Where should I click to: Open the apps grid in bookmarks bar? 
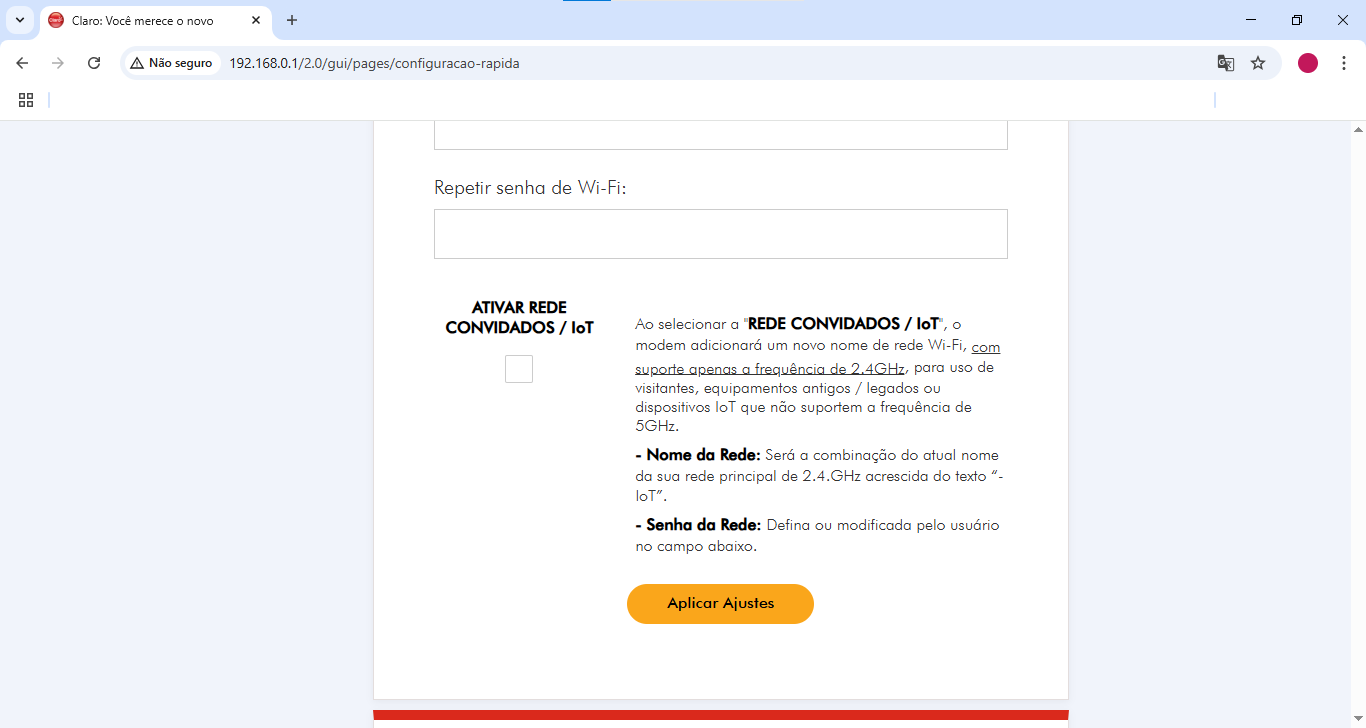coord(26,100)
